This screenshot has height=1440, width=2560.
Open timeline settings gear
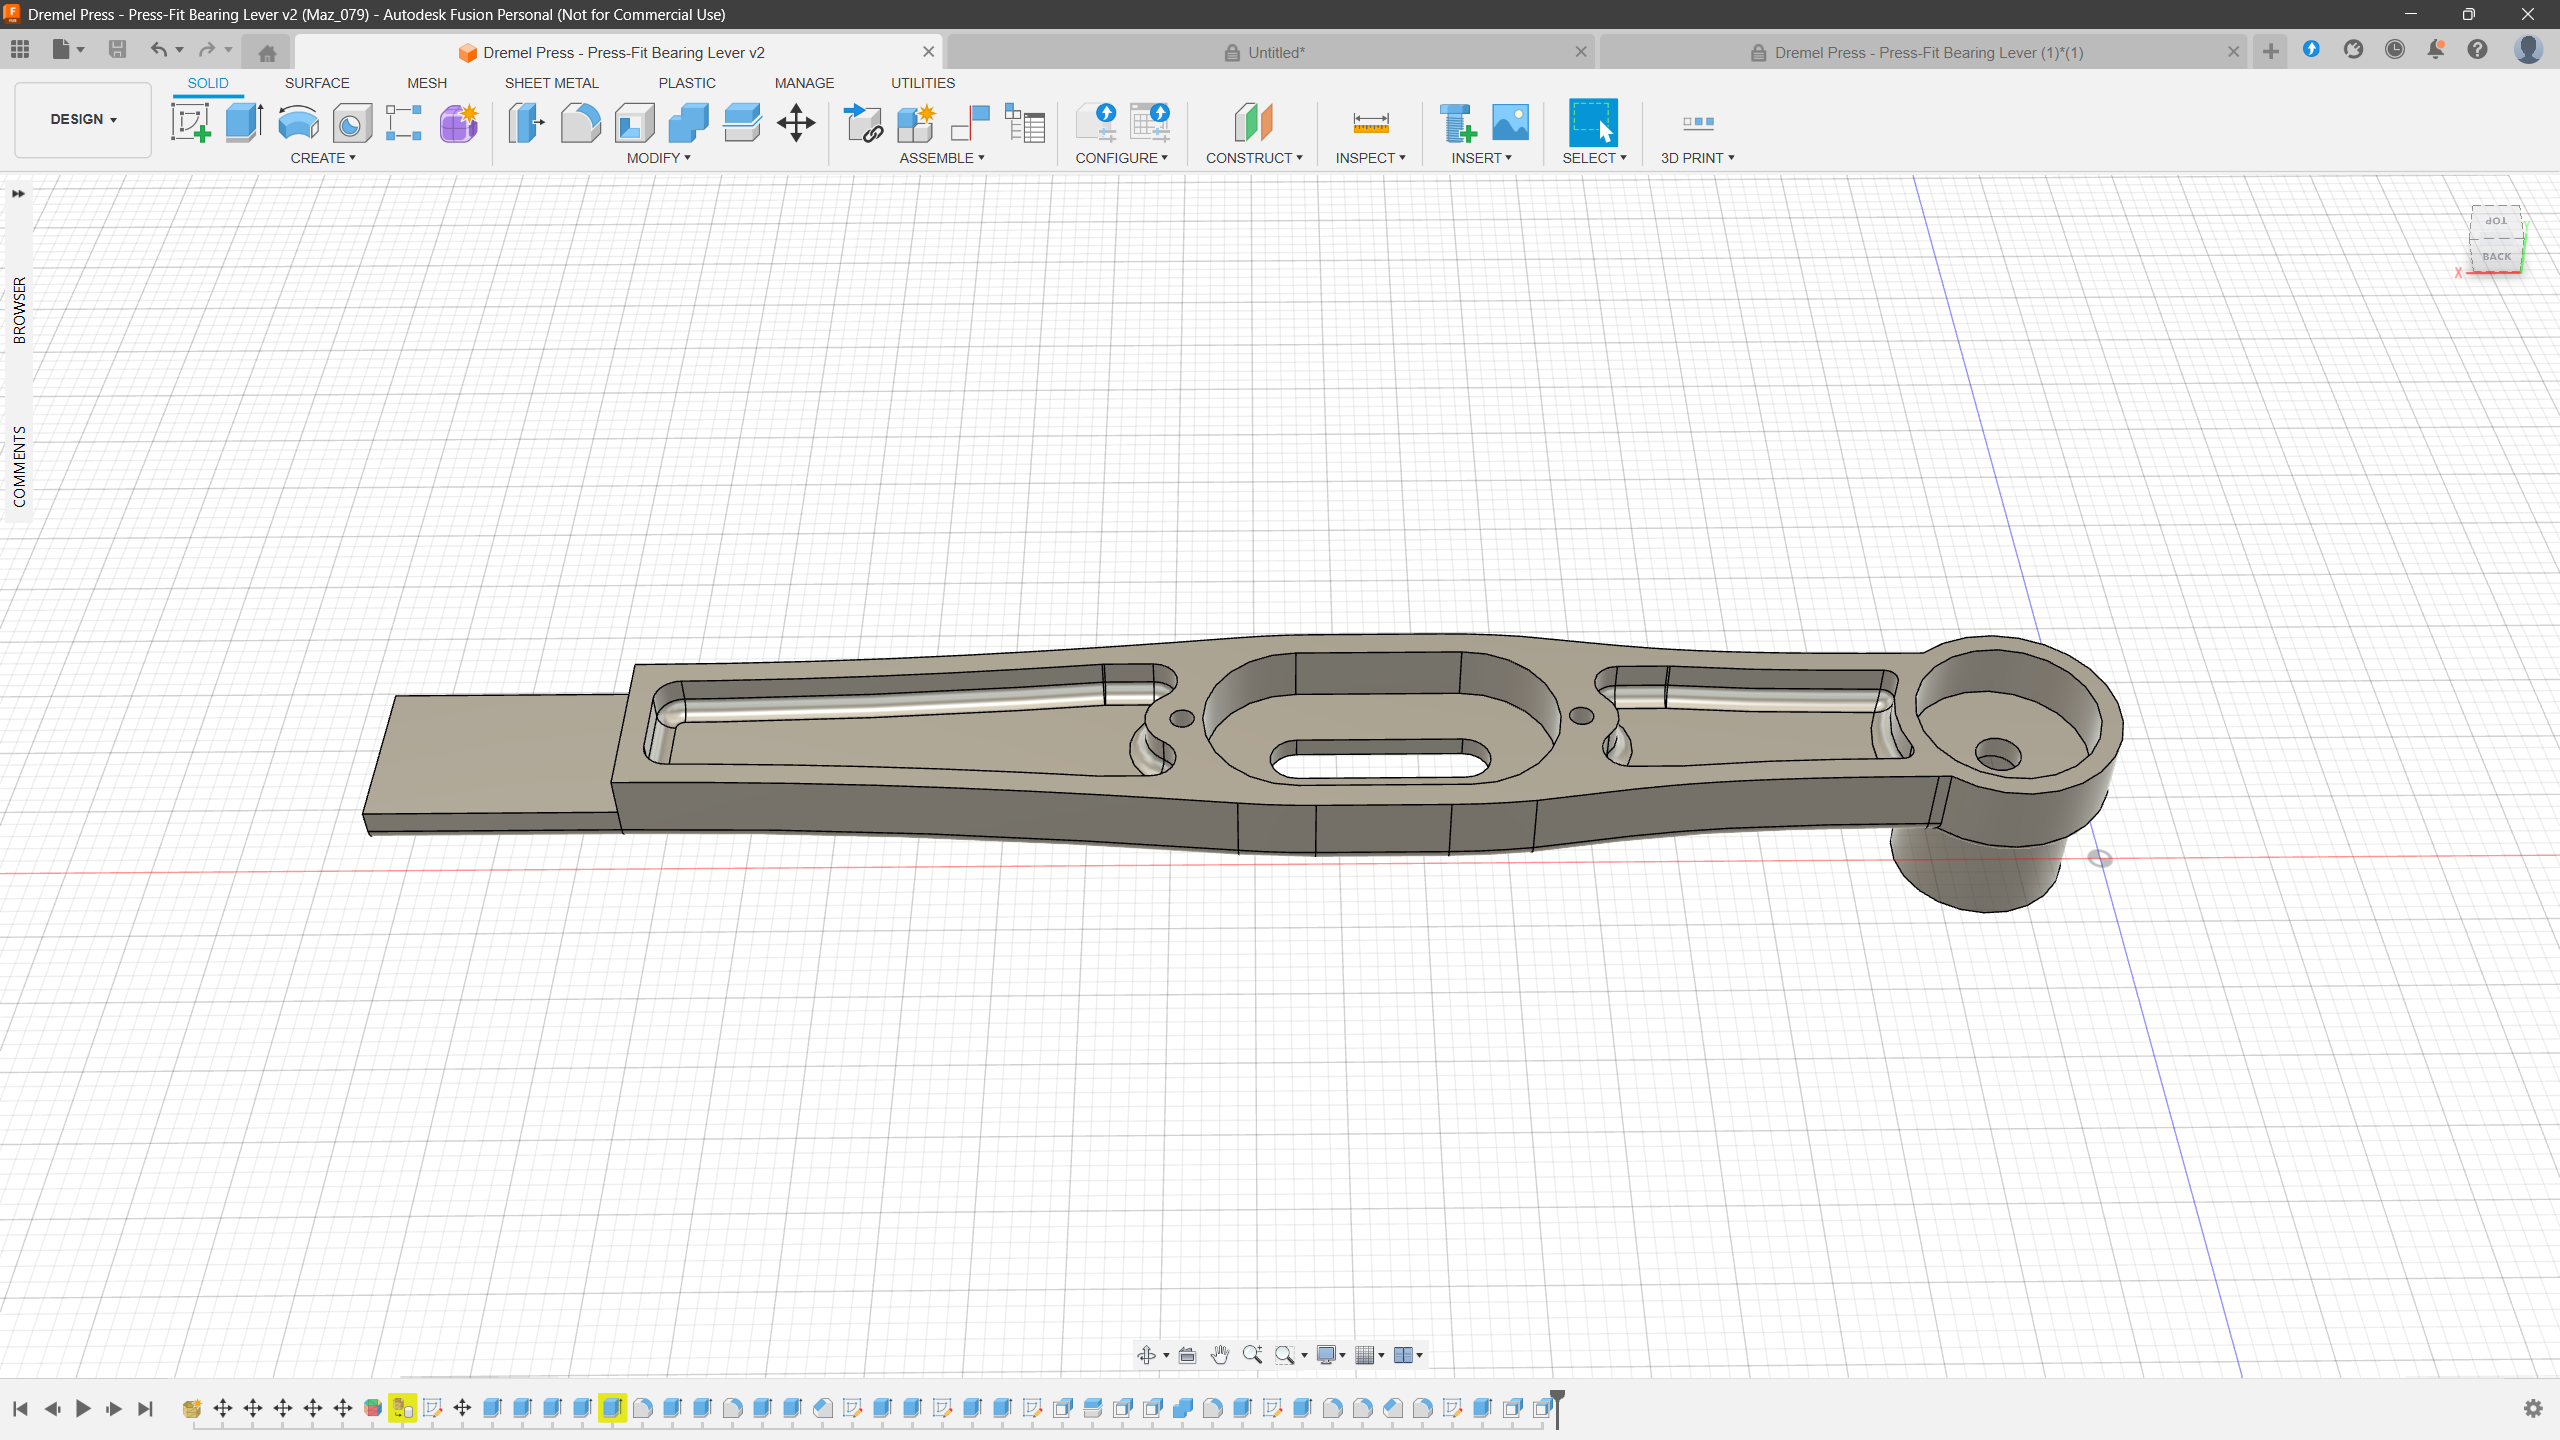point(2533,1408)
